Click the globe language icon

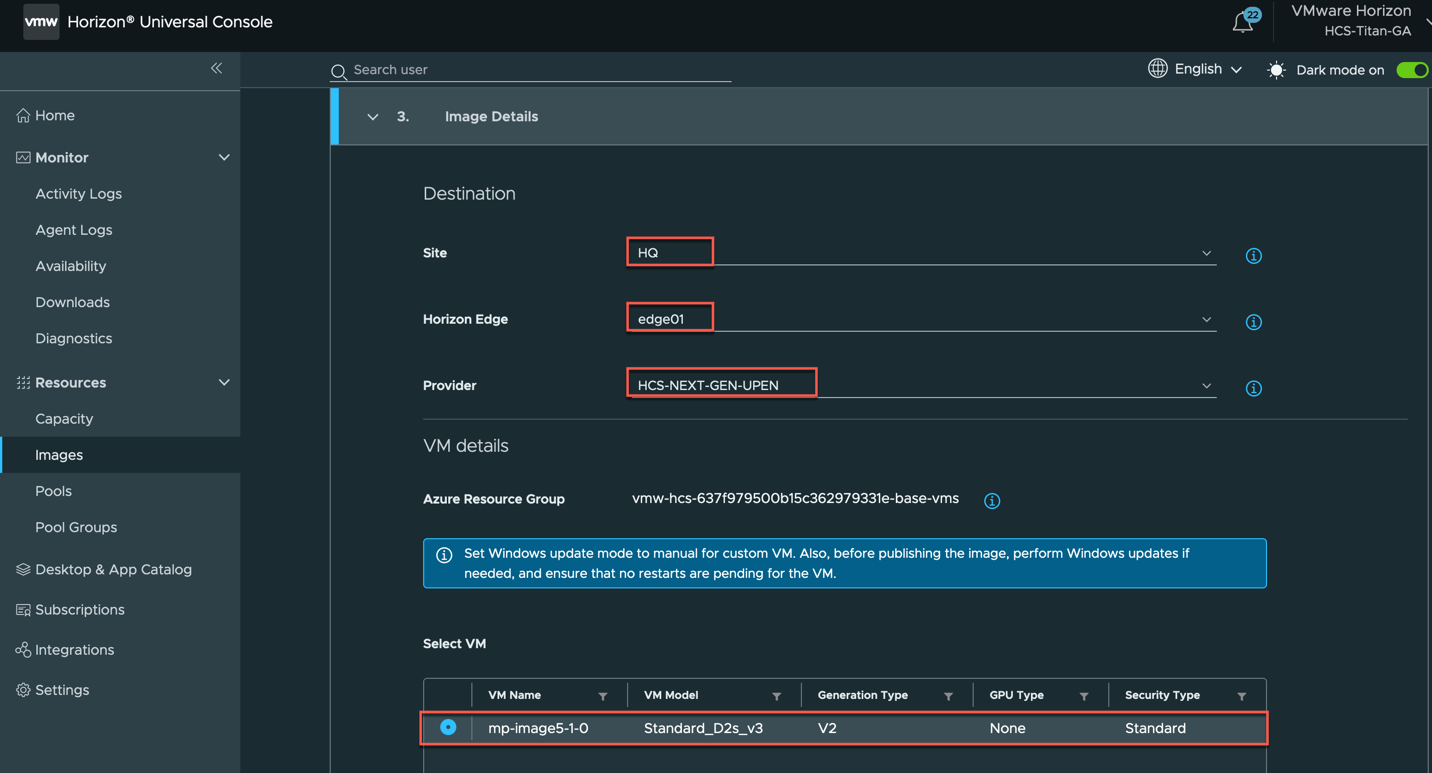coord(1158,68)
